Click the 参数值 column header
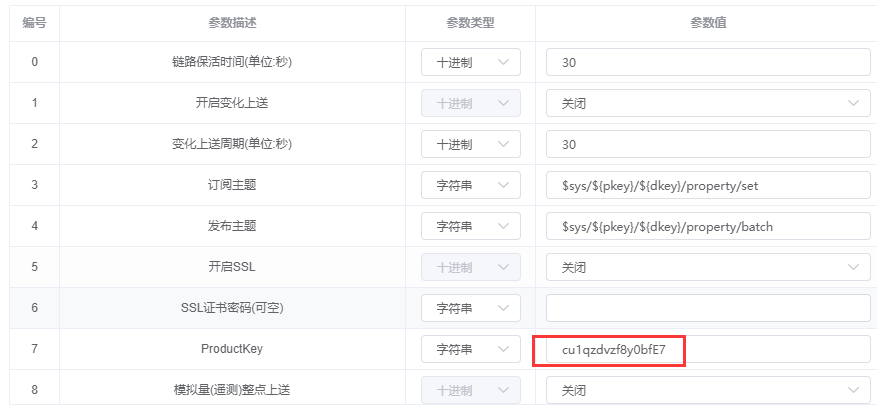 [706, 23]
